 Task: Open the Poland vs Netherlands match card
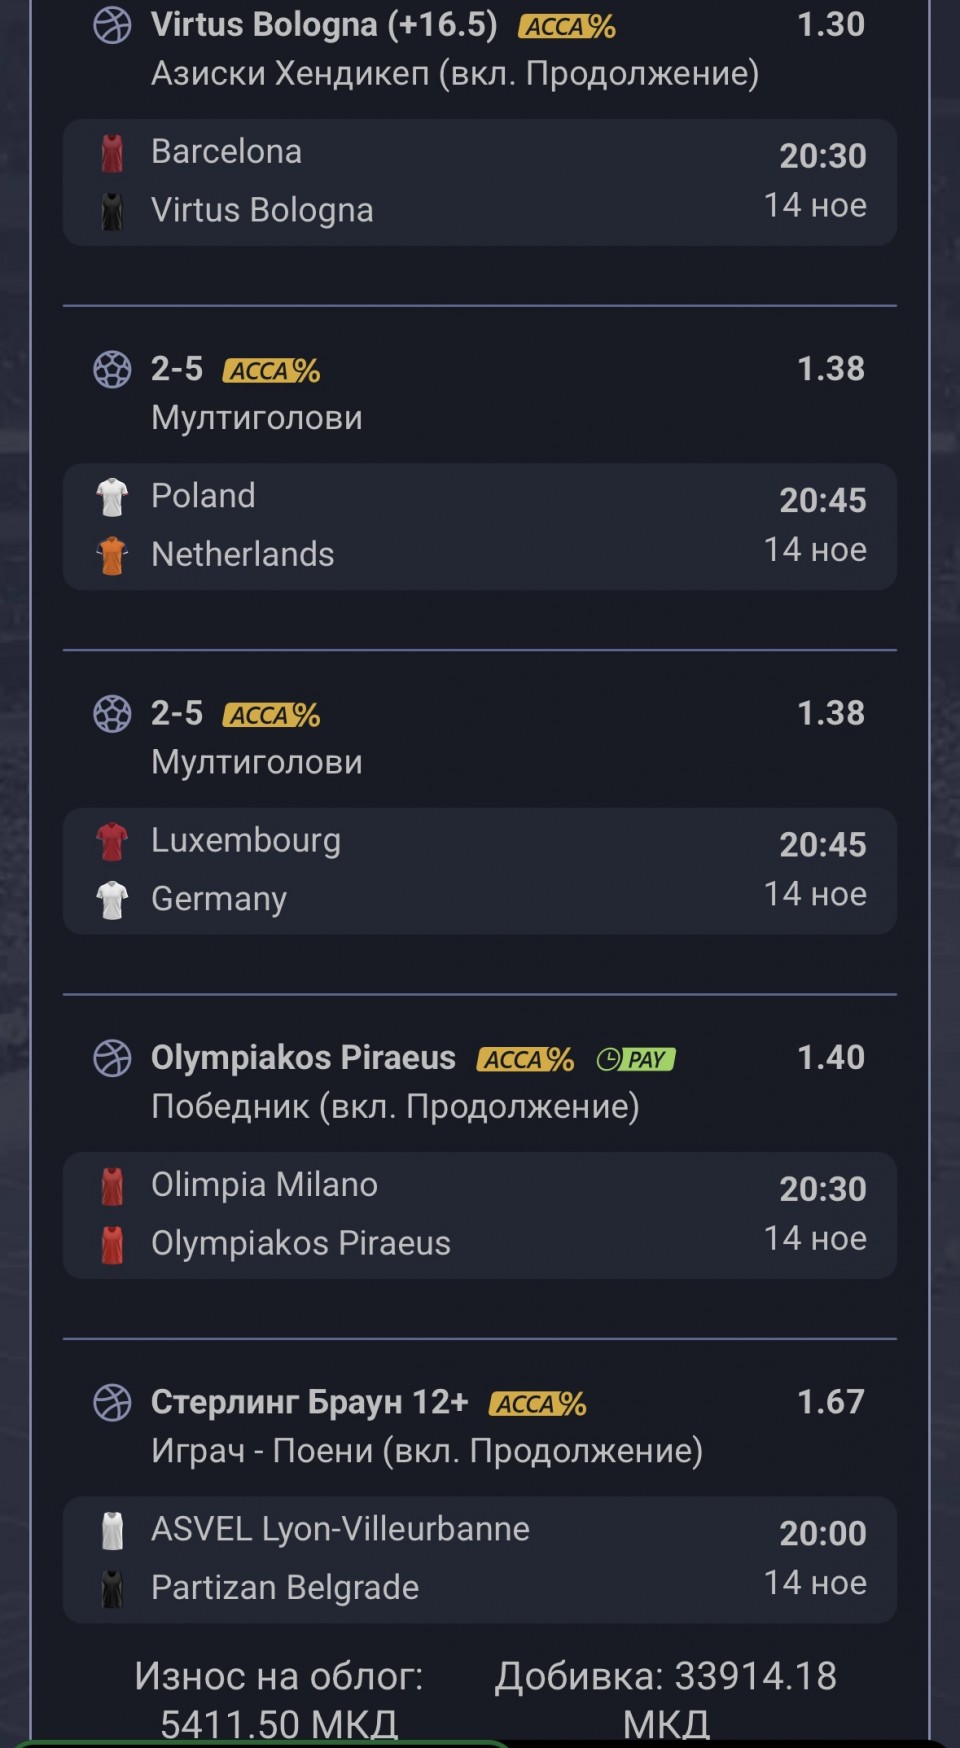[480, 526]
